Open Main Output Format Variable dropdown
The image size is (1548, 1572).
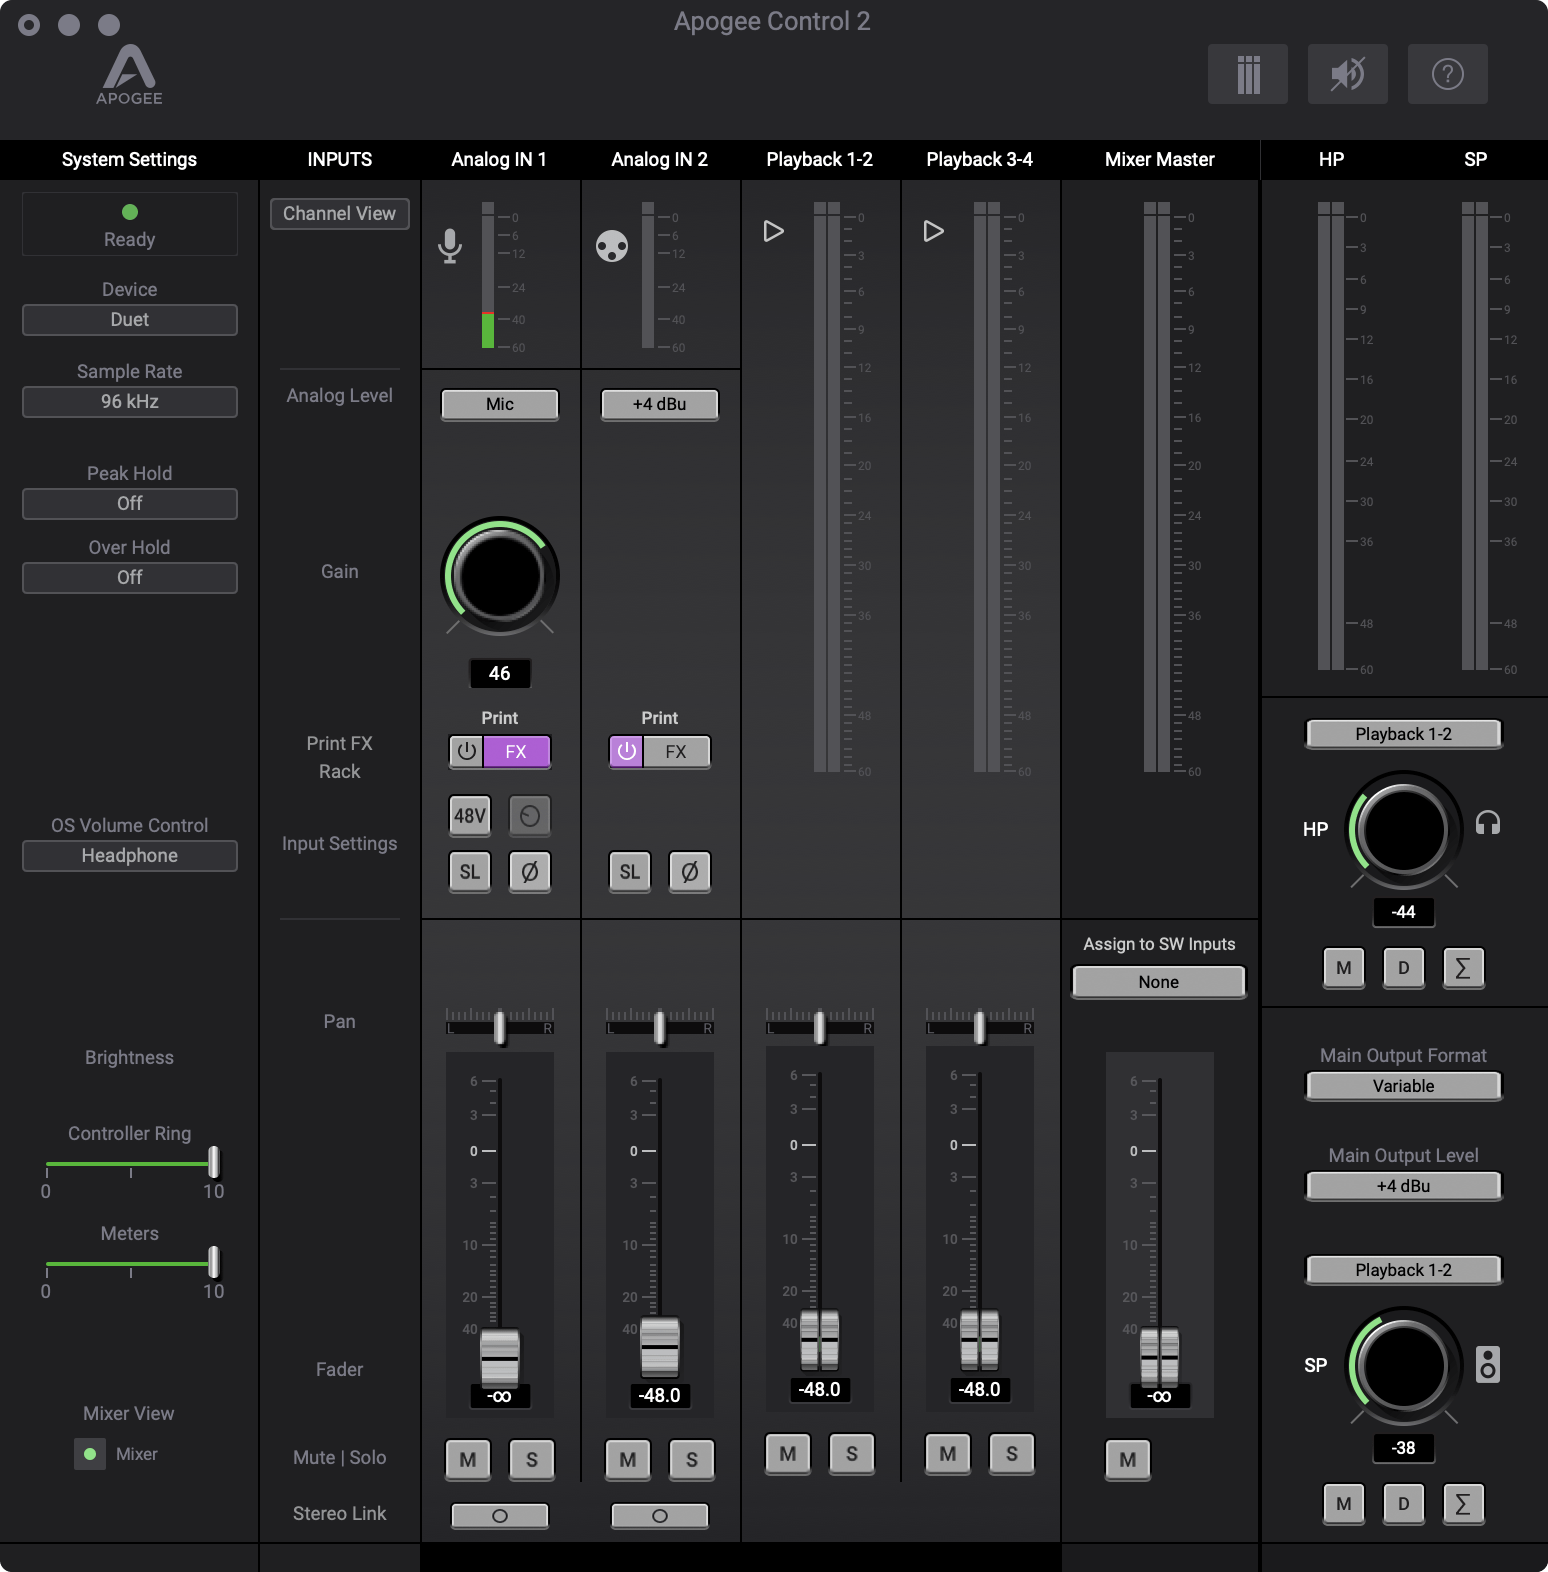tap(1404, 1086)
